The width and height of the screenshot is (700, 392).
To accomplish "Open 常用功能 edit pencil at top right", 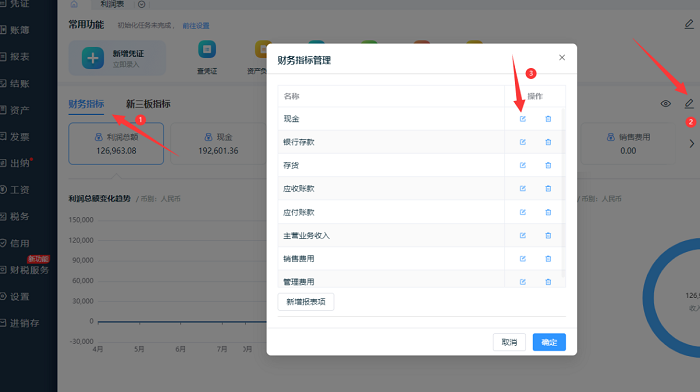I will pyautogui.click(x=689, y=24).
